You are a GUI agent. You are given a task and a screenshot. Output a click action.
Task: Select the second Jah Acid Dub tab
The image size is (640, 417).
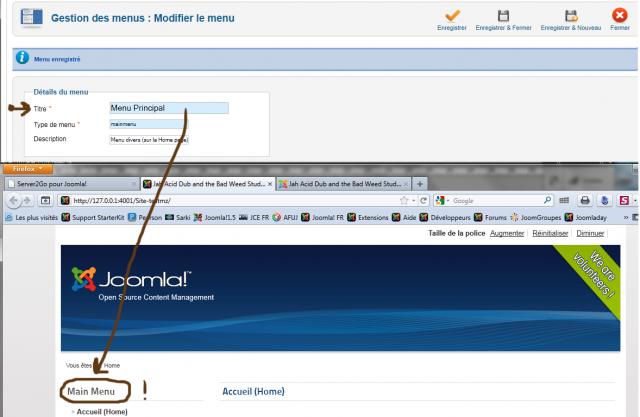click(208, 184)
